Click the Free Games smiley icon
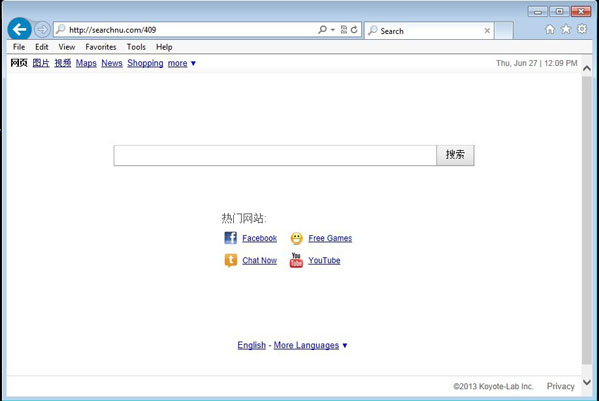Image resolution: width=599 pixels, height=401 pixels. pyautogui.click(x=296, y=238)
